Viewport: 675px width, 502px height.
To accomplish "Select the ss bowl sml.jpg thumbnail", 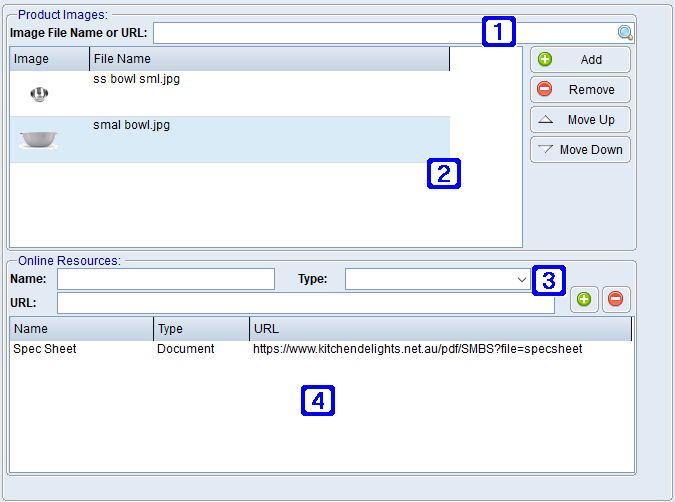I will pyautogui.click(x=40, y=95).
